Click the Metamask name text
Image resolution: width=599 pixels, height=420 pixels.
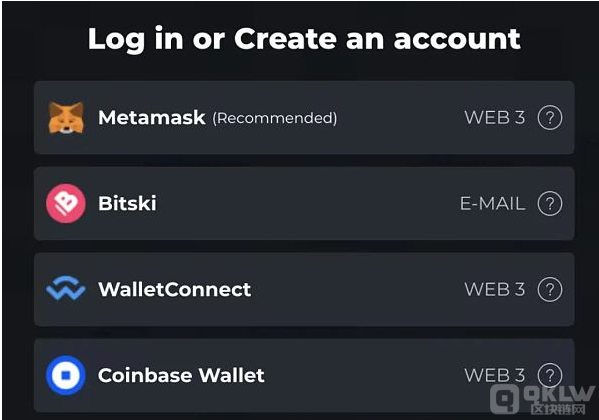pyautogui.click(x=152, y=117)
